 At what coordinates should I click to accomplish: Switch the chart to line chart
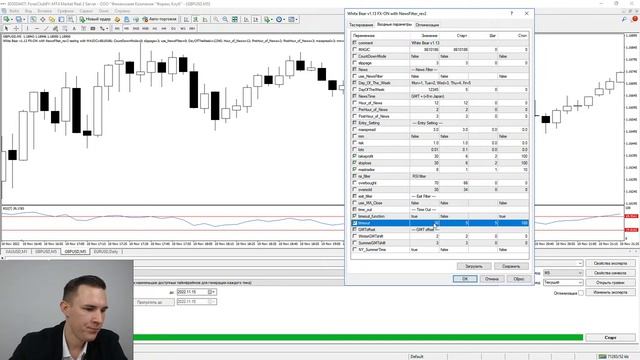coord(205,19)
